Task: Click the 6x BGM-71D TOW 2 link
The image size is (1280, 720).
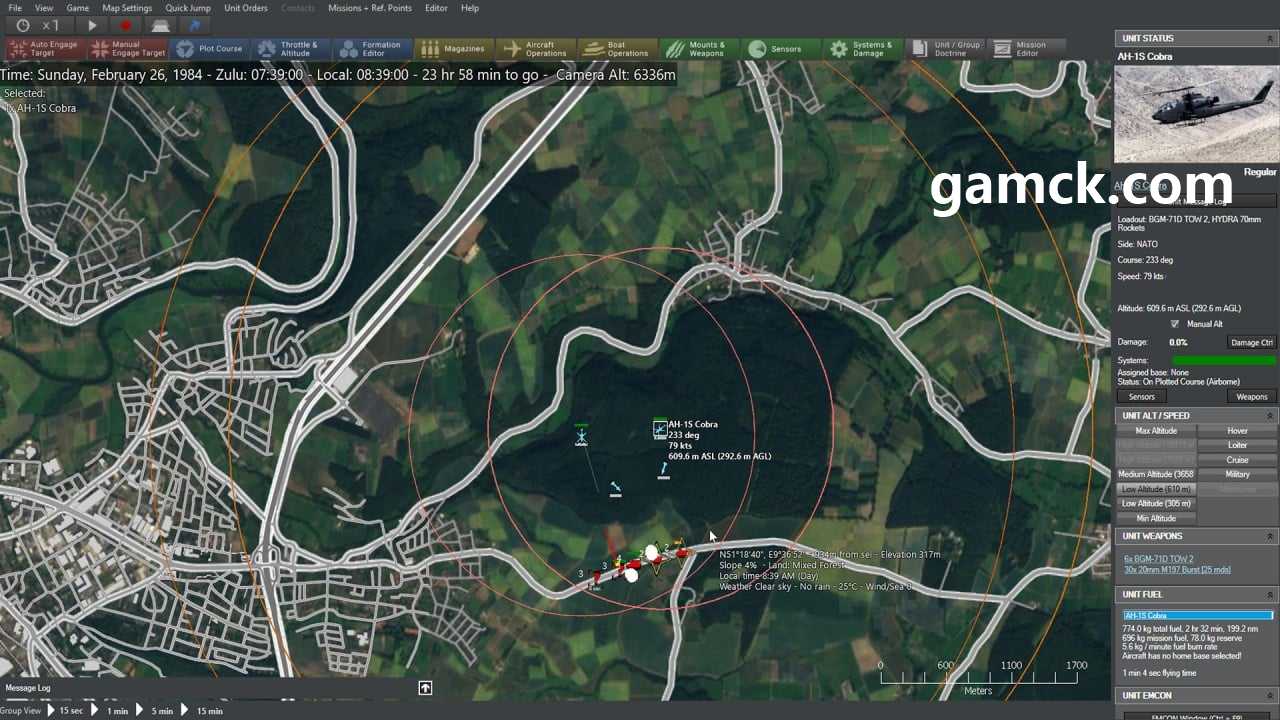Action: pyautogui.click(x=1158, y=559)
